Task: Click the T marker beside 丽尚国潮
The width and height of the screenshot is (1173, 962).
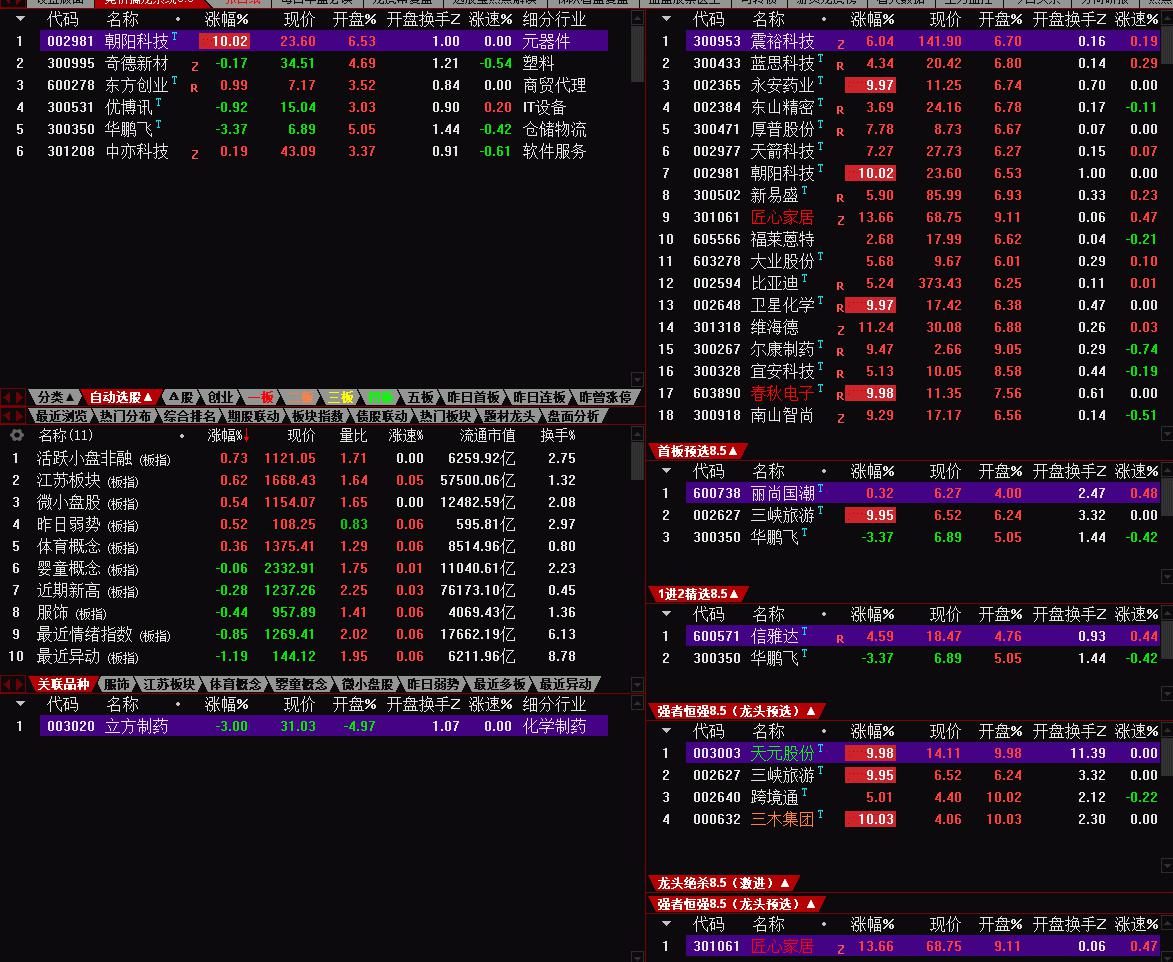Action: tap(820, 488)
